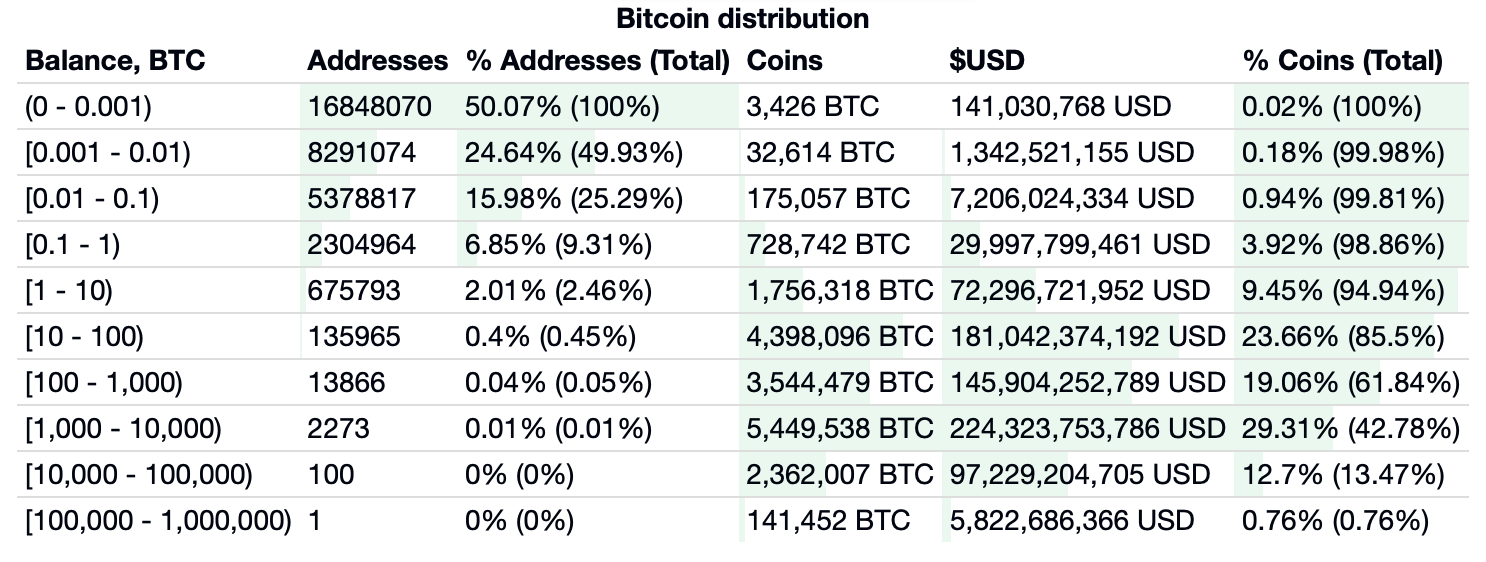Click the "Coins" column header
Viewport: 1486px width, 562px height.
click(784, 61)
